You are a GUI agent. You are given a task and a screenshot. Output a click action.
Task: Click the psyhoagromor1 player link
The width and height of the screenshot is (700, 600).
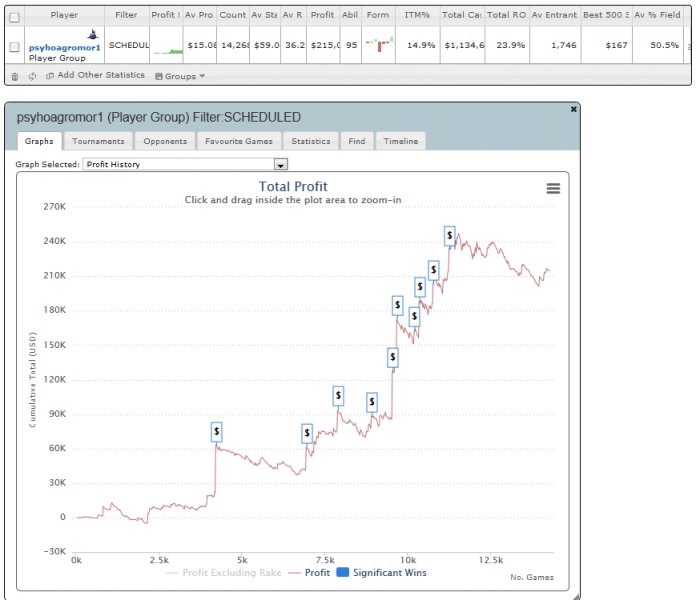65,47
